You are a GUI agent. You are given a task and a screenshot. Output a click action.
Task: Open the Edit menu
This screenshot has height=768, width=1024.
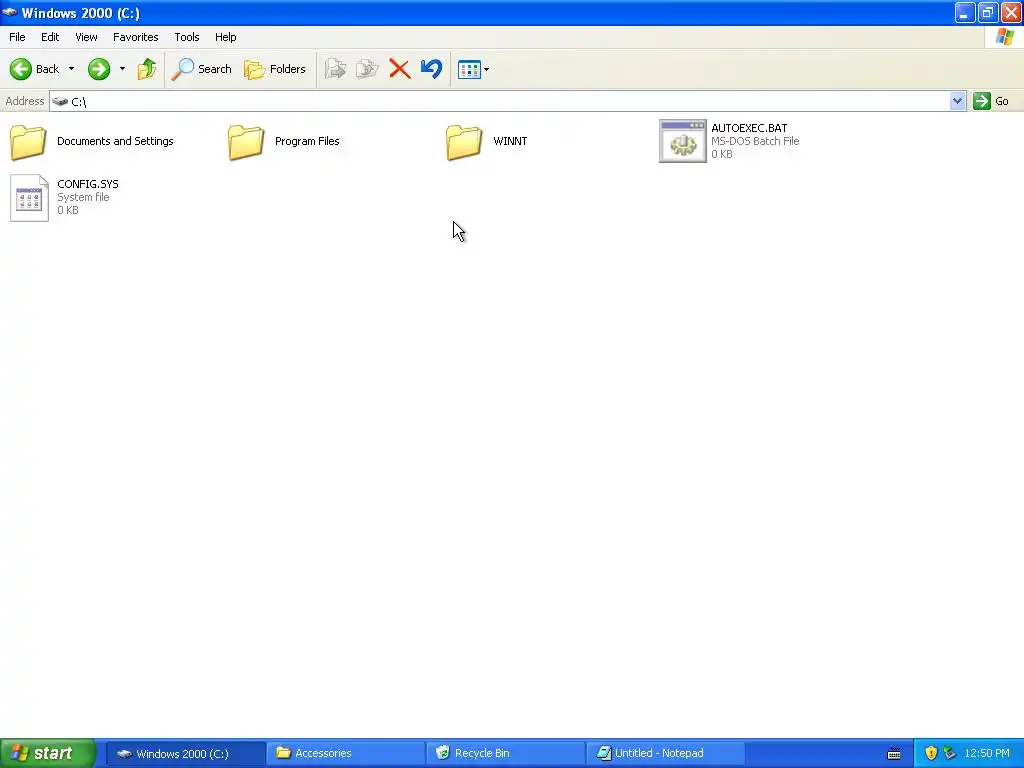click(50, 37)
